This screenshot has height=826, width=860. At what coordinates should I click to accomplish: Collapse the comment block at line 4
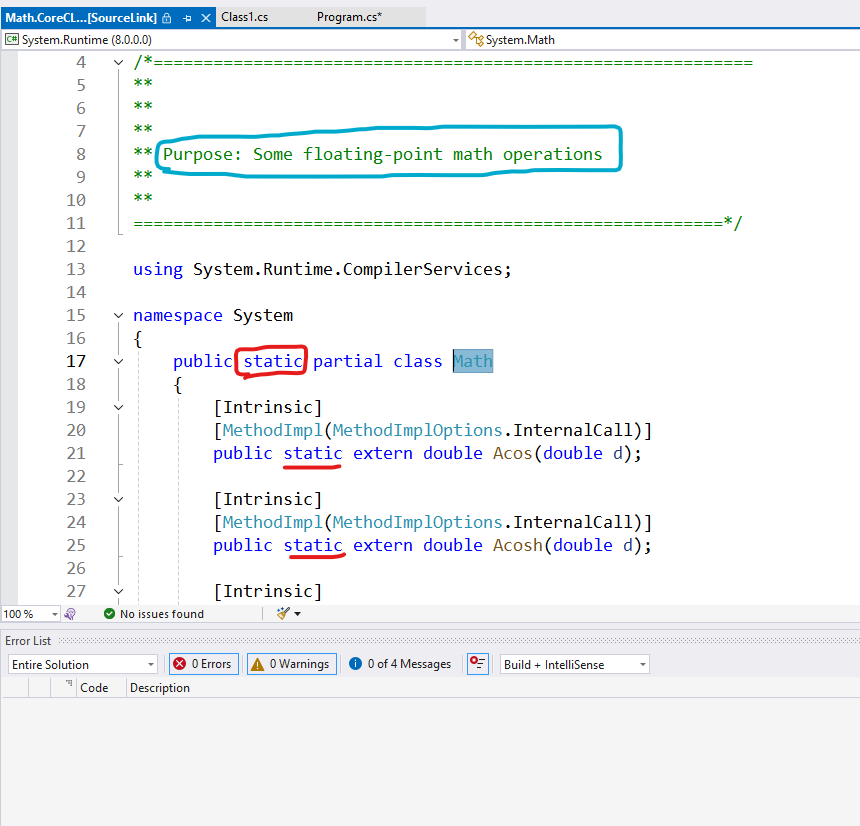118,63
